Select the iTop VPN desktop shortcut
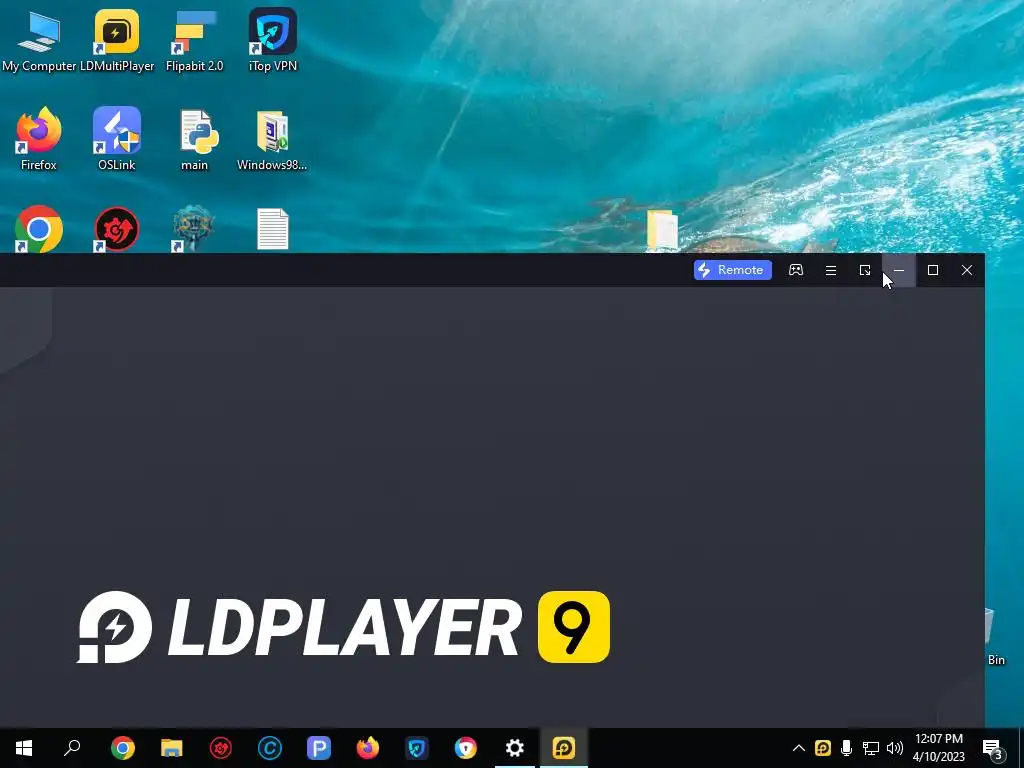Image resolution: width=1024 pixels, height=768 pixels. [x=273, y=40]
